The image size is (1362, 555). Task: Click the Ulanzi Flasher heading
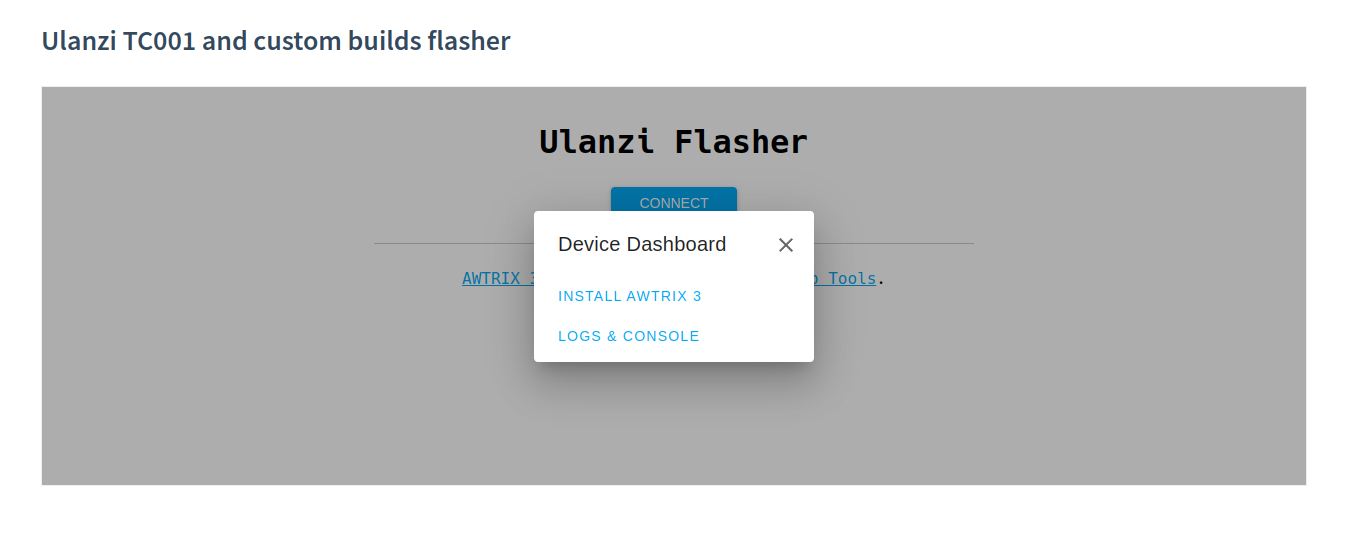coord(673,142)
